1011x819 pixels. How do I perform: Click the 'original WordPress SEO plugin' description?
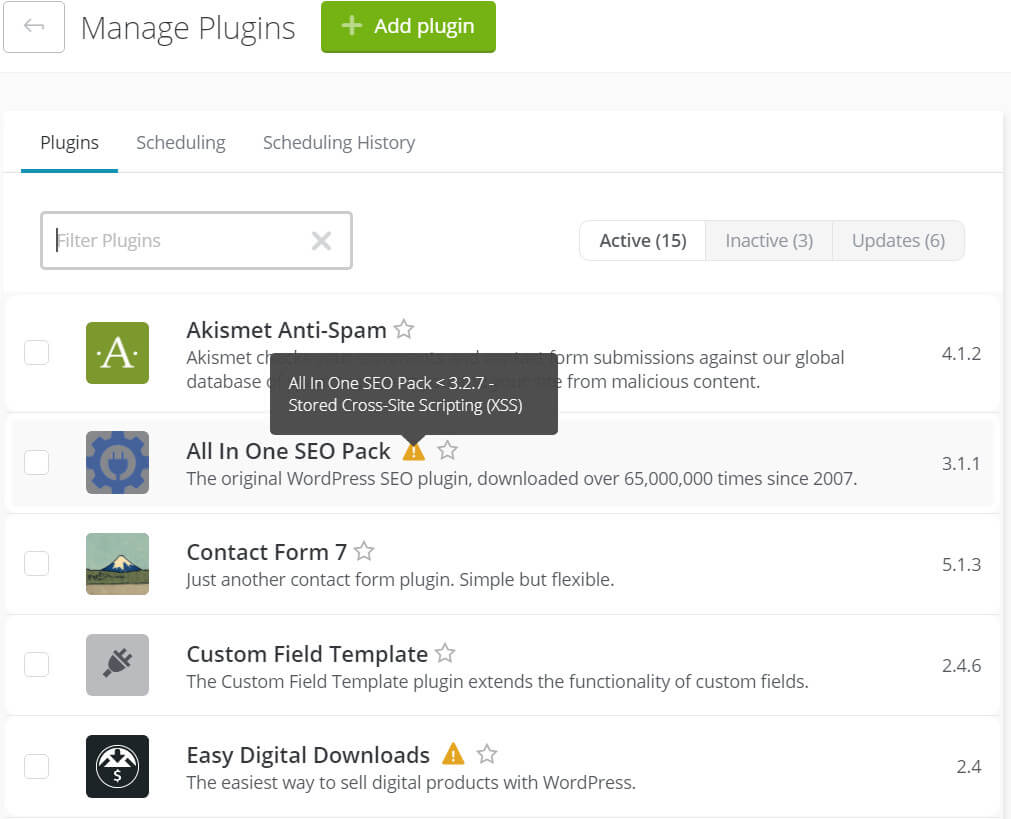(522, 479)
